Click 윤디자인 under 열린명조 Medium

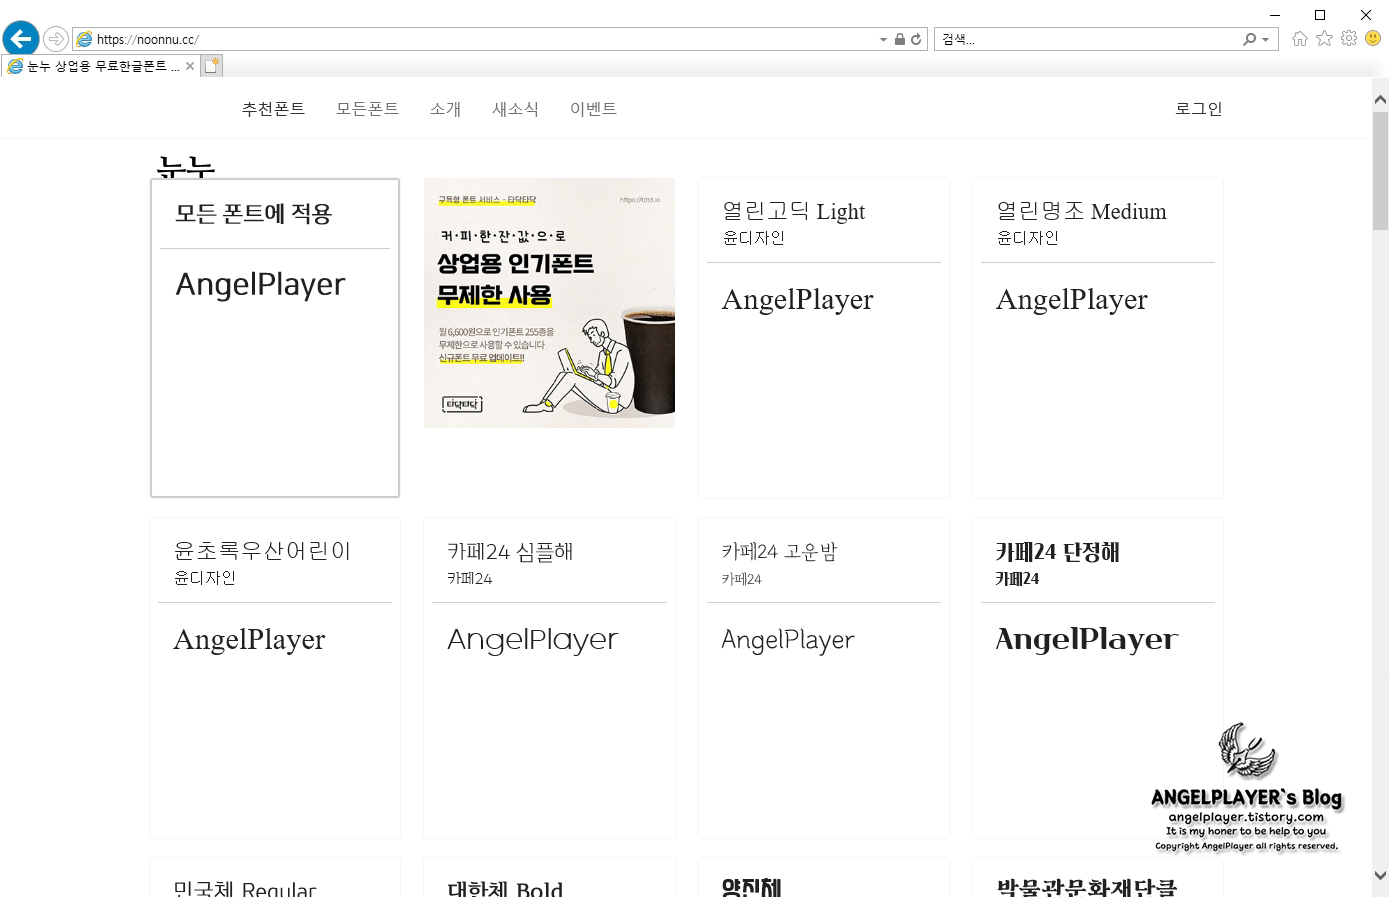pos(1028,238)
